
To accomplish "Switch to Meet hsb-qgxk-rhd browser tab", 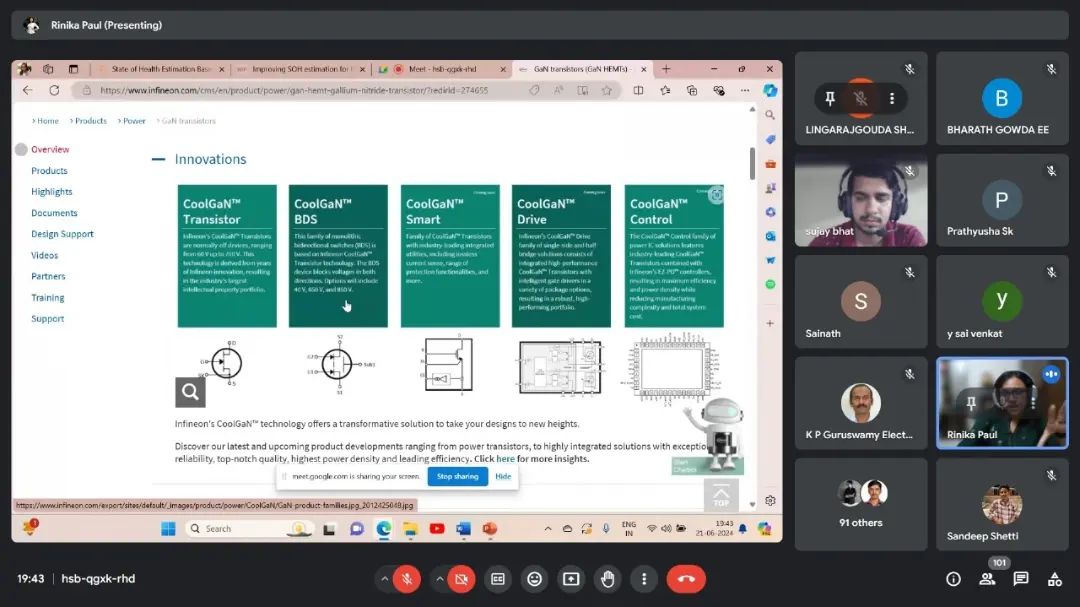I will coord(443,69).
